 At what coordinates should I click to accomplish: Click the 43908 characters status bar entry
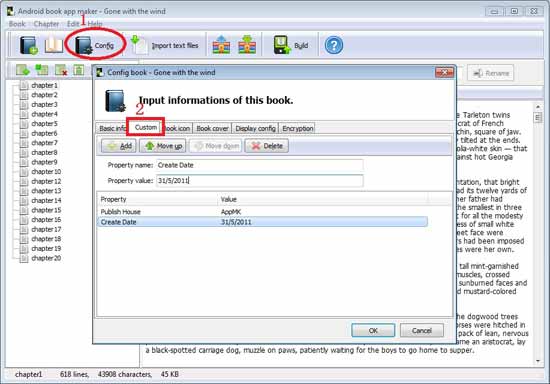click(x=125, y=375)
